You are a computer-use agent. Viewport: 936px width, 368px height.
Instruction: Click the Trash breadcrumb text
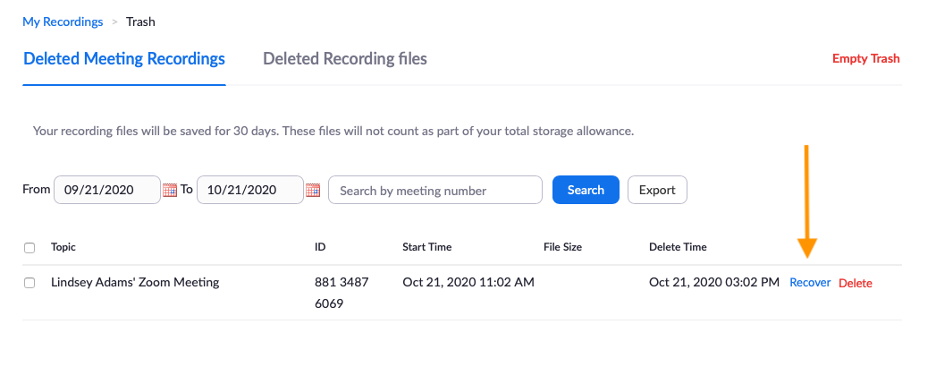pyautogui.click(x=140, y=22)
